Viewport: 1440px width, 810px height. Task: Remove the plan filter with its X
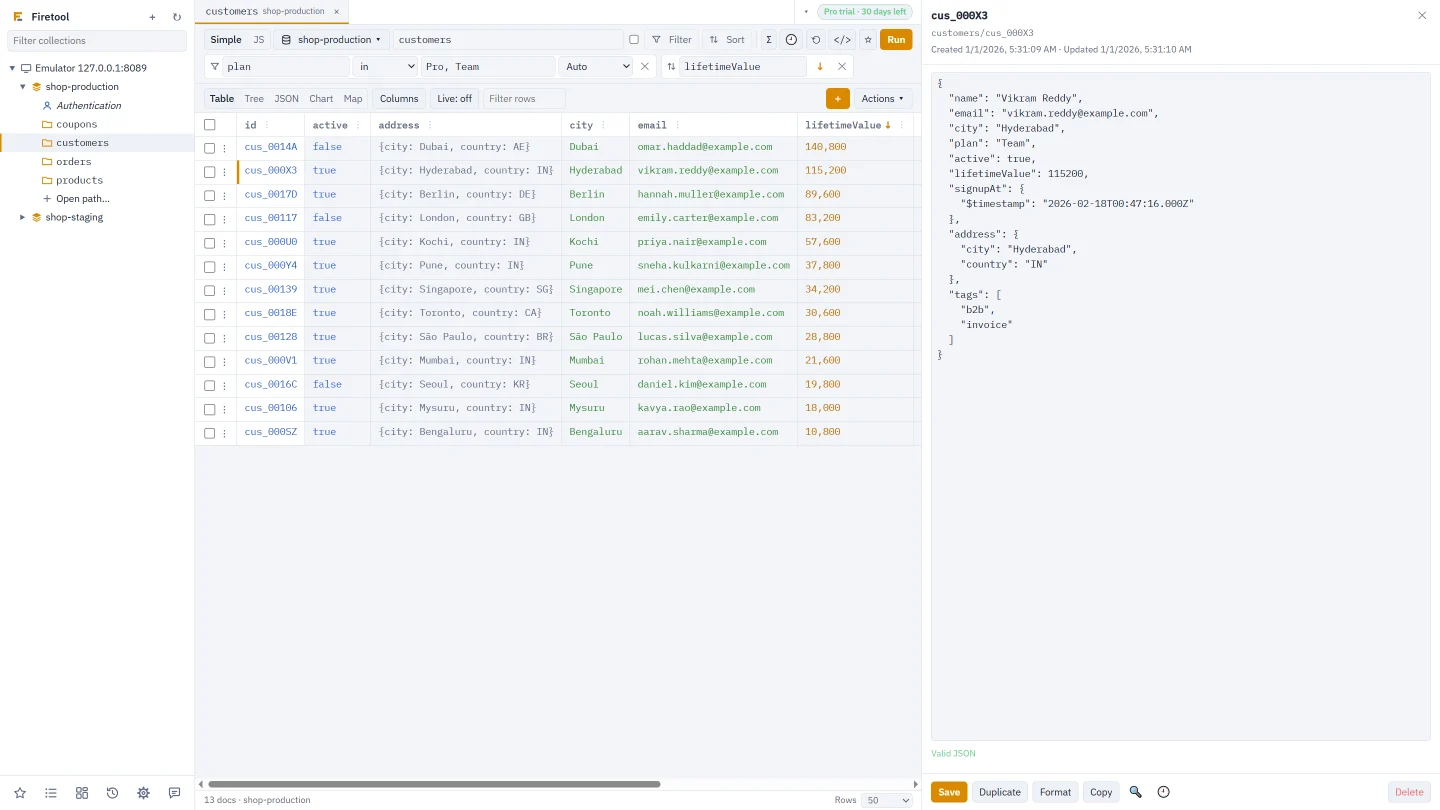[x=645, y=67]
